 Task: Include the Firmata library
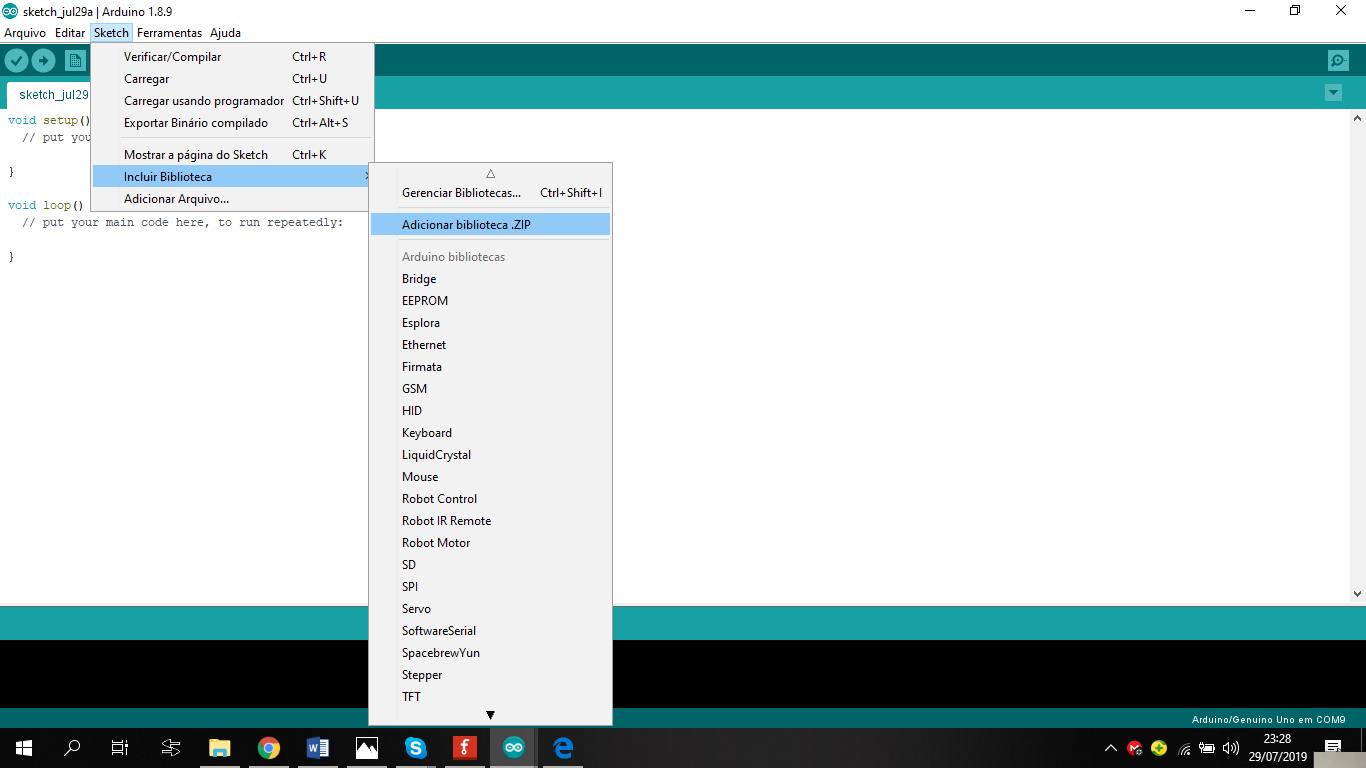point(490,367)
